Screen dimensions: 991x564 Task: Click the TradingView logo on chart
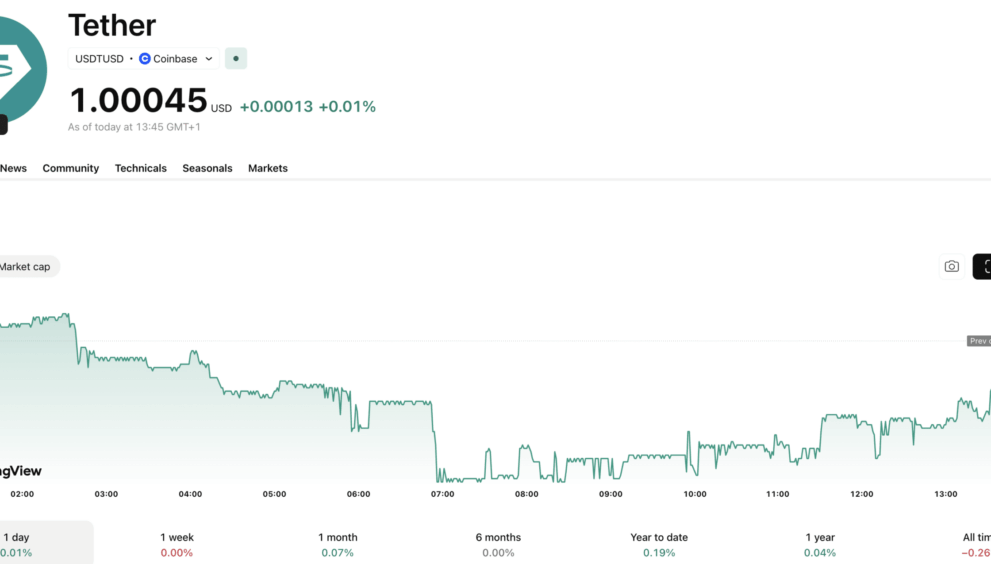[x=21, y=471]
